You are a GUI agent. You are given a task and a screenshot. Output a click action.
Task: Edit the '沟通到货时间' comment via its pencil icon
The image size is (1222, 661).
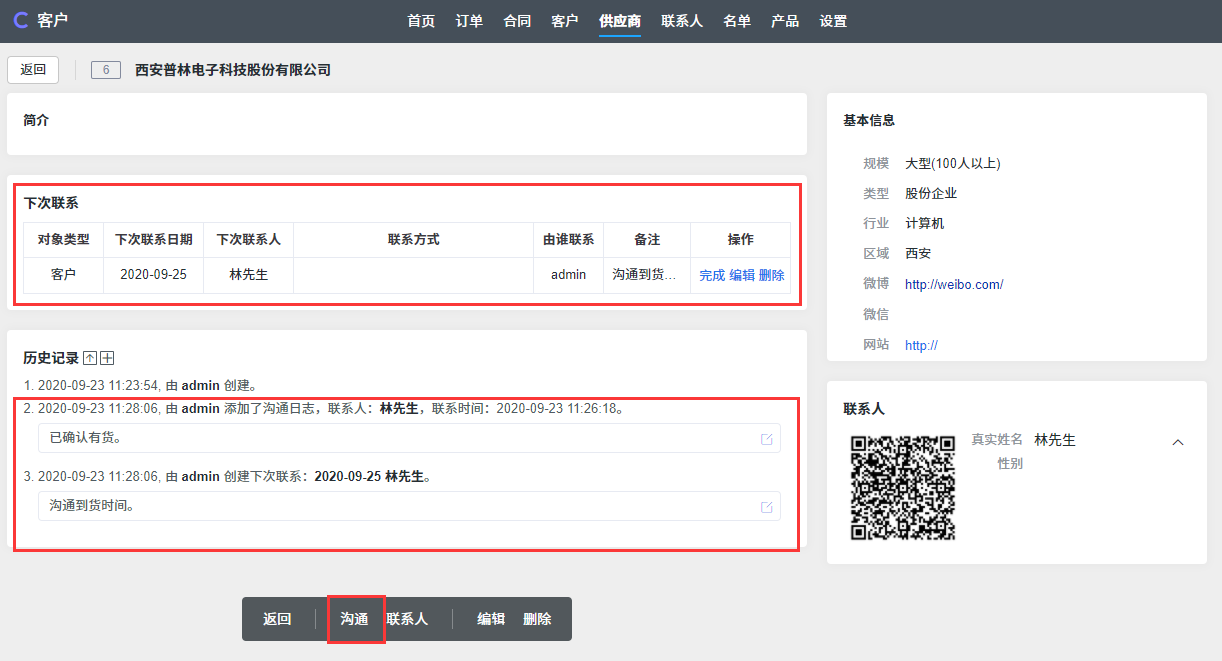766,507
